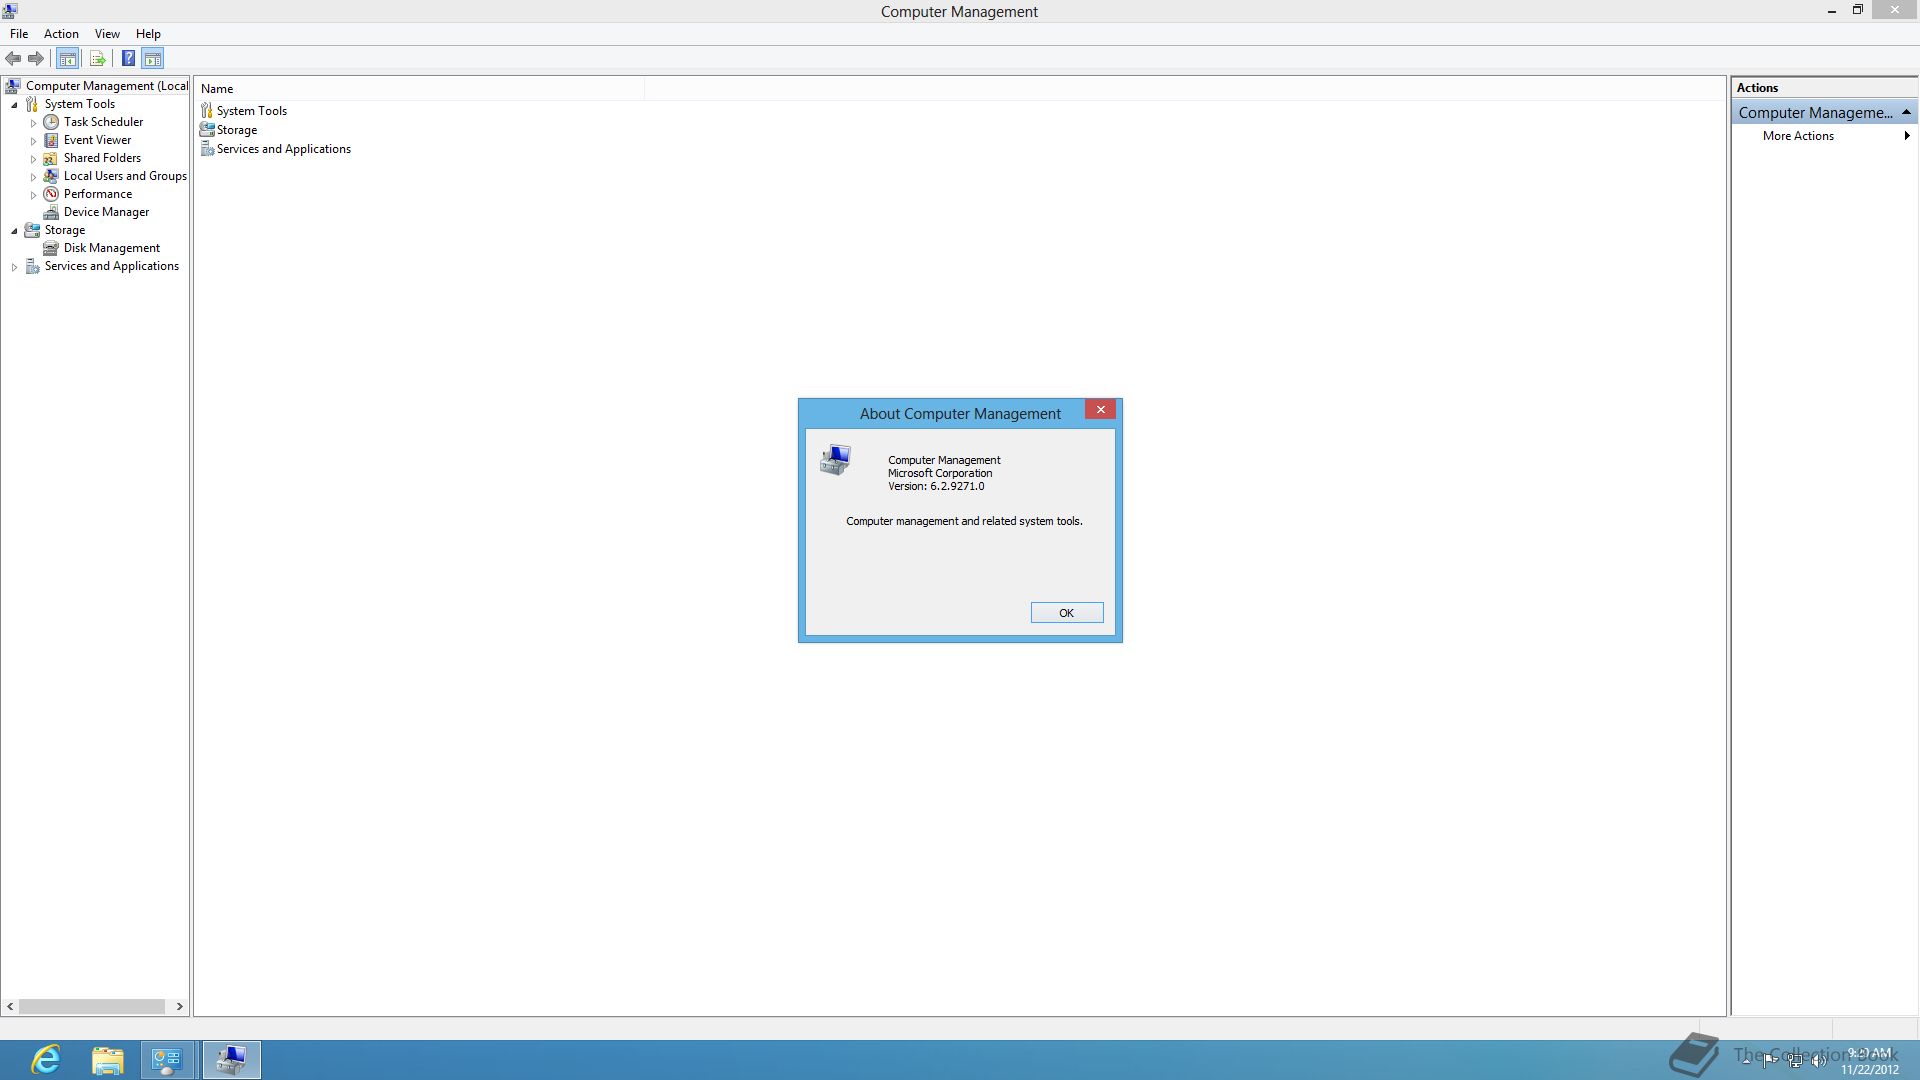The image size is (1920, 1080).
Task: Open the More Actions submenu
Action: tap(1798, 136)
